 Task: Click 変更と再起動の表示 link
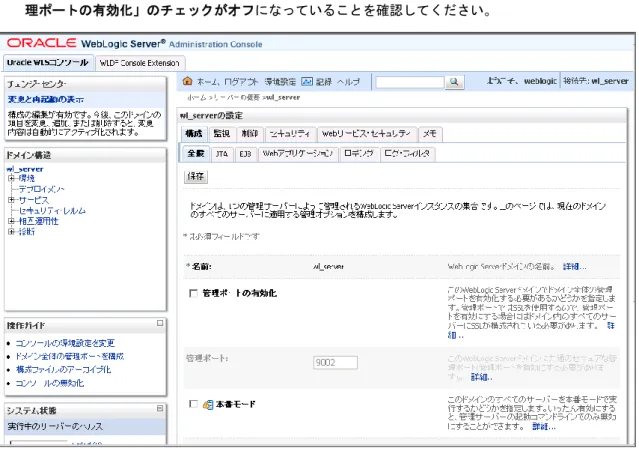[46, 99]
